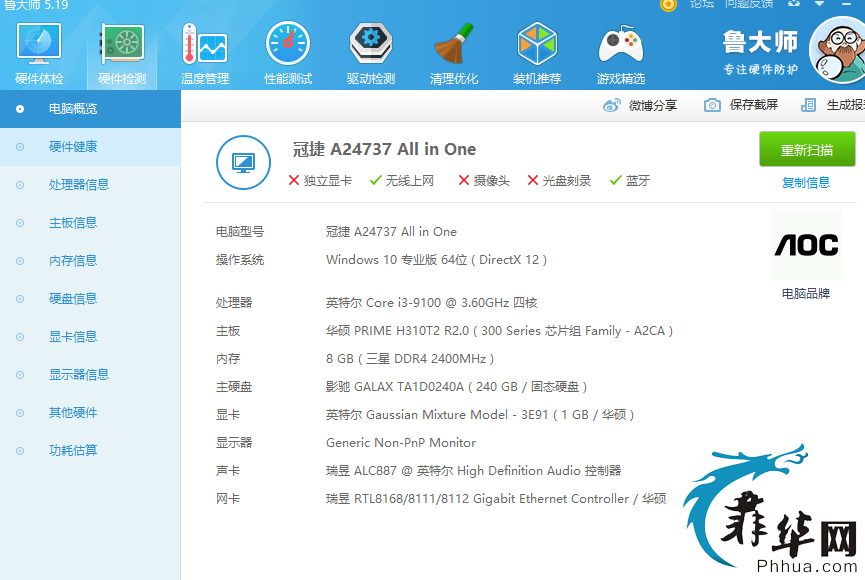
Task: Select 电脑概览 in the sidebar
Action: pos(90,109)
